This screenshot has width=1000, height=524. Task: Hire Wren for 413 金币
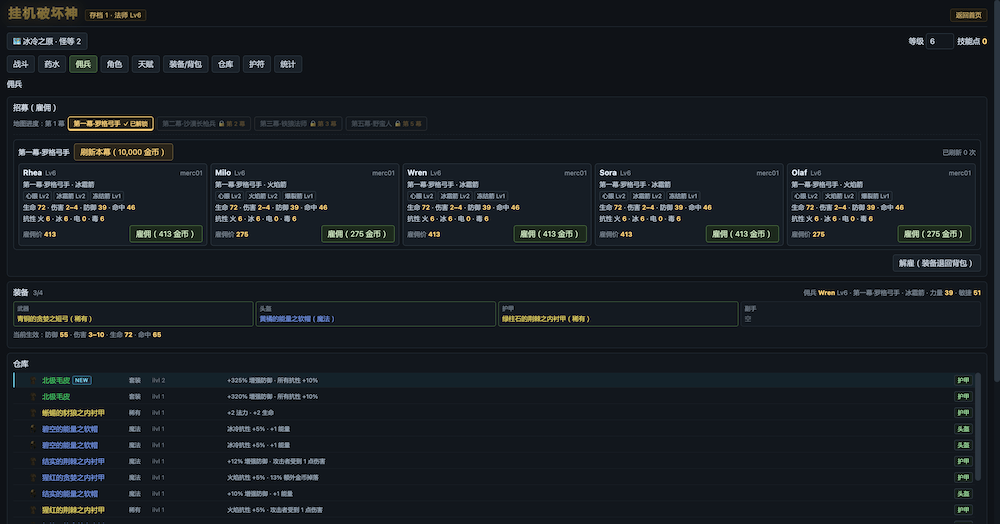pyautogui.click(x=550, y=234)
